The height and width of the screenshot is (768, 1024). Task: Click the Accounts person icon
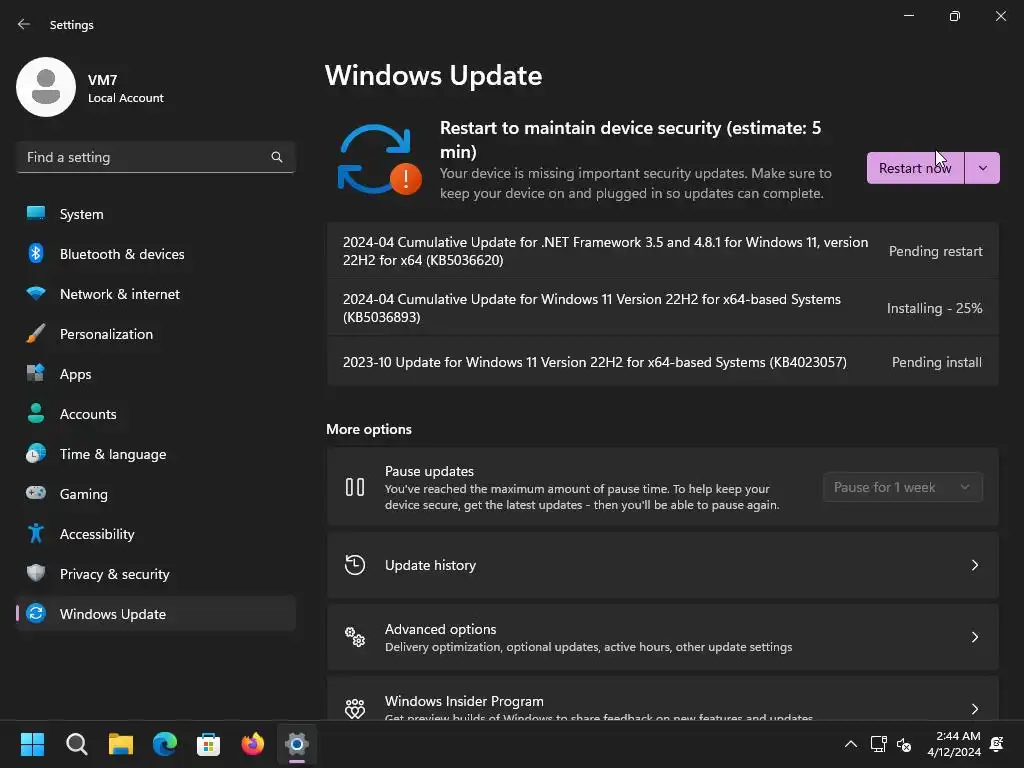[36, 413]
